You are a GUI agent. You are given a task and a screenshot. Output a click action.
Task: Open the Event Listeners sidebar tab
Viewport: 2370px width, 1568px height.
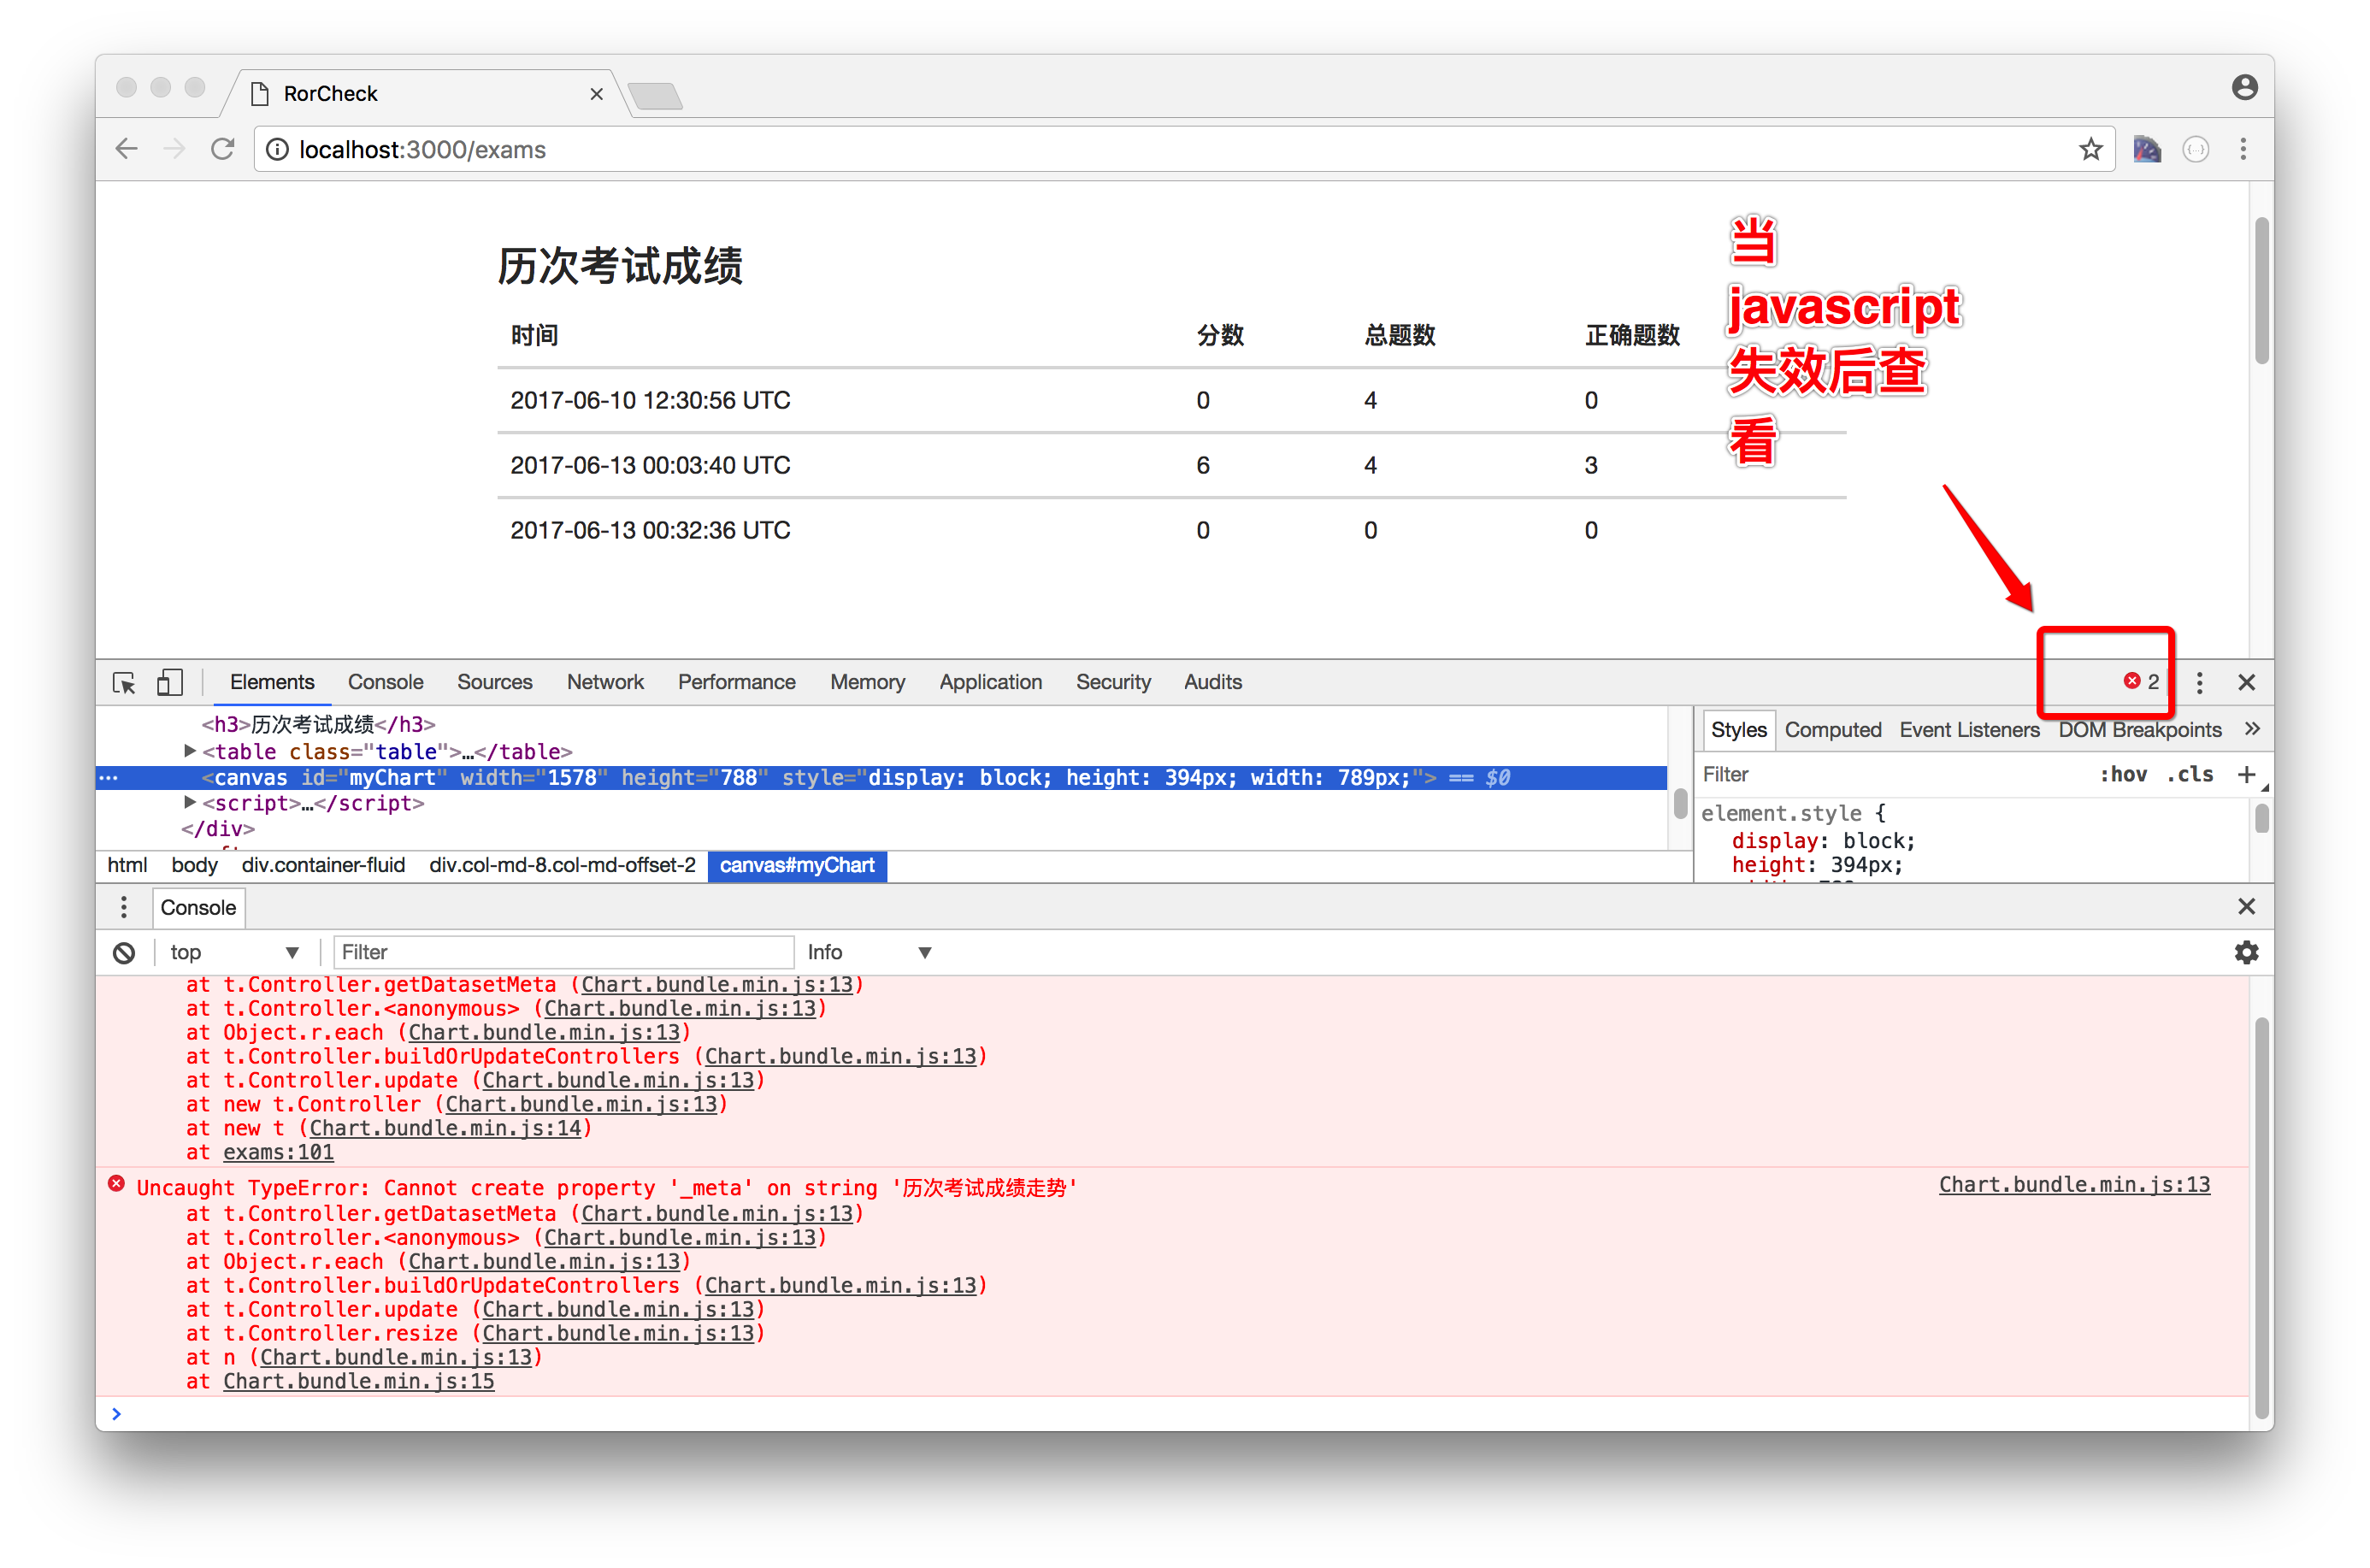[x=1969, y=730]
